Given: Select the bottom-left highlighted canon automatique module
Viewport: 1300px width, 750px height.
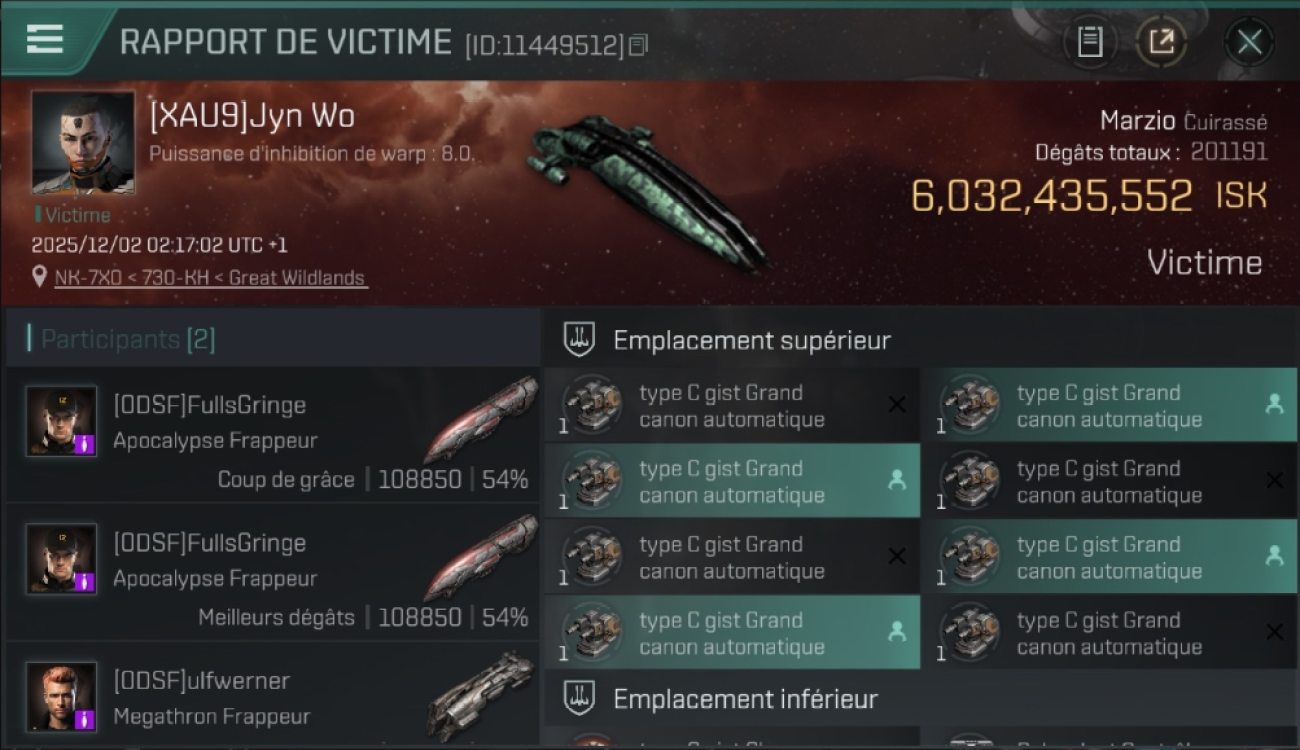Looking at the screenshot, I should click(x=732, y=633).
